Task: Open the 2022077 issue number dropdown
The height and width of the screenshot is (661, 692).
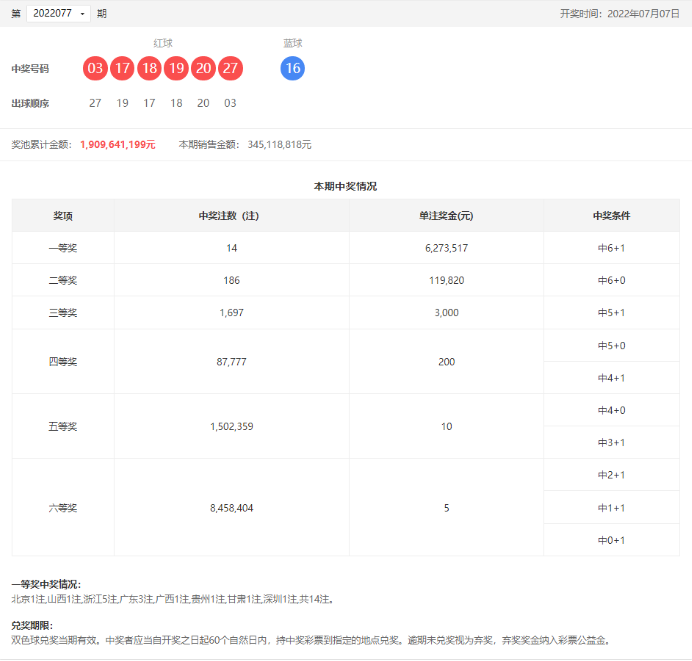Action: click(58, 14)
